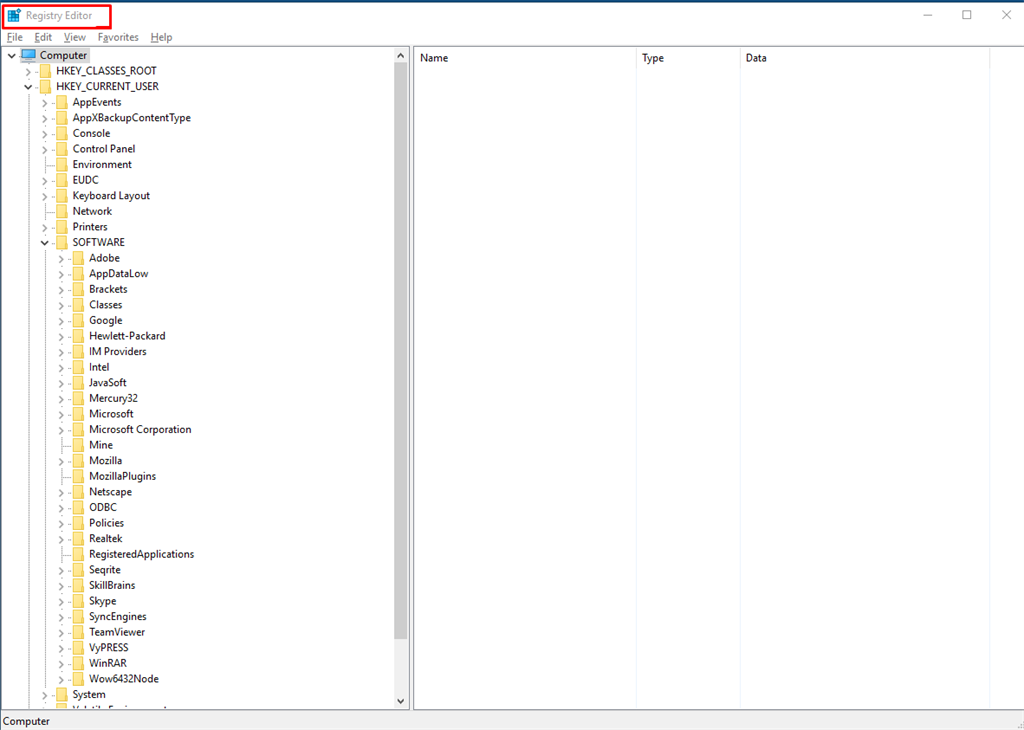
Task: Maximize the Registry Editor window
Action: (x=967, y=15)
